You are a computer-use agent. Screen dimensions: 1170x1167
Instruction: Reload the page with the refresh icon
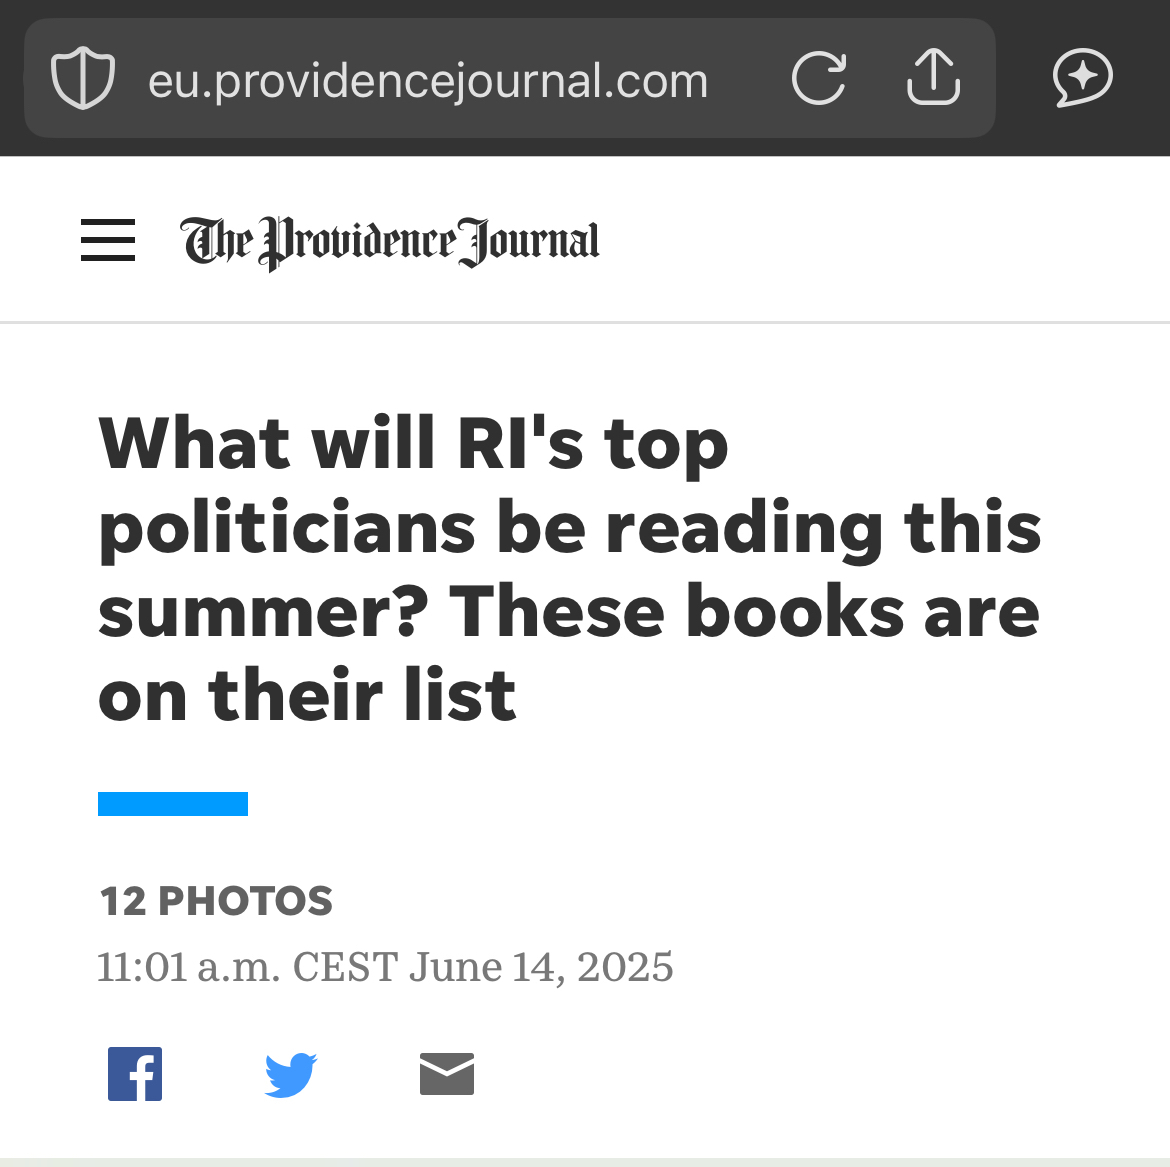point(819,78)
